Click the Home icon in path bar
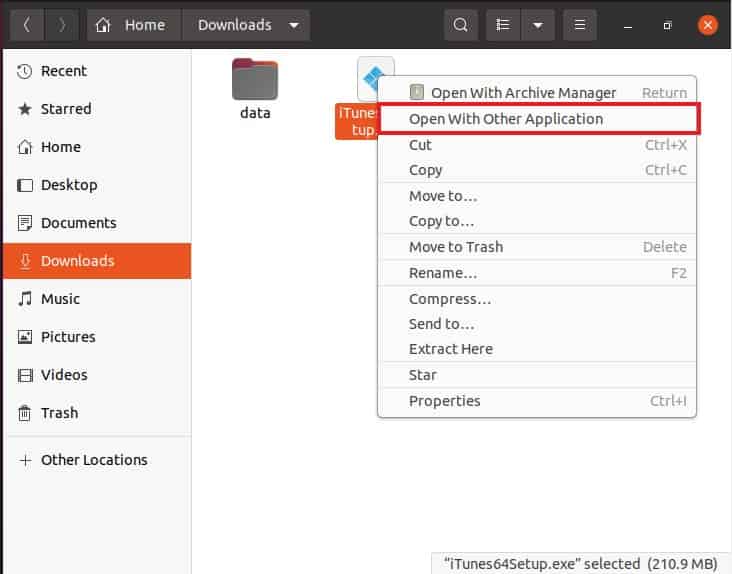Image resolution: width=732 pixels, height=574 pixels. pyautogui.click(x=103, y=25)
